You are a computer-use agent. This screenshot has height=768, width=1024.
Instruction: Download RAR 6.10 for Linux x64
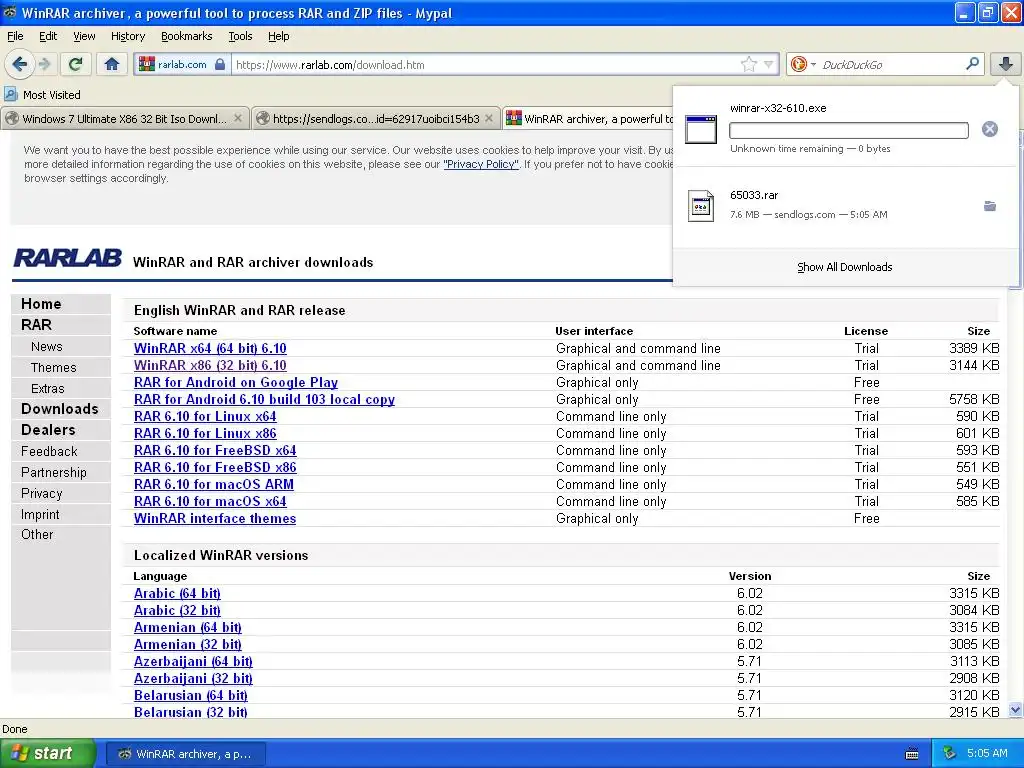[x=205, y=416]
